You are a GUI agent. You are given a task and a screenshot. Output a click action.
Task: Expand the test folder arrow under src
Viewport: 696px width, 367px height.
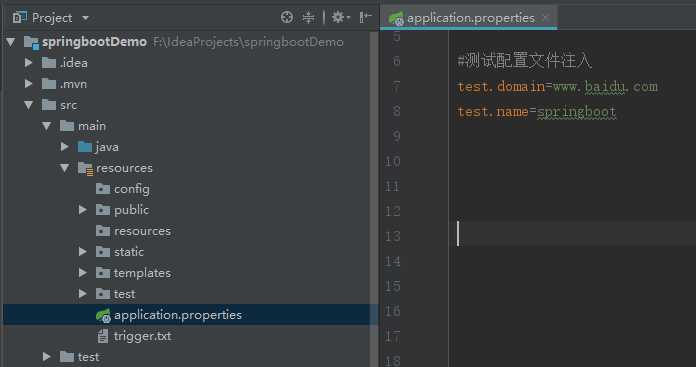[x=47, y=356]
